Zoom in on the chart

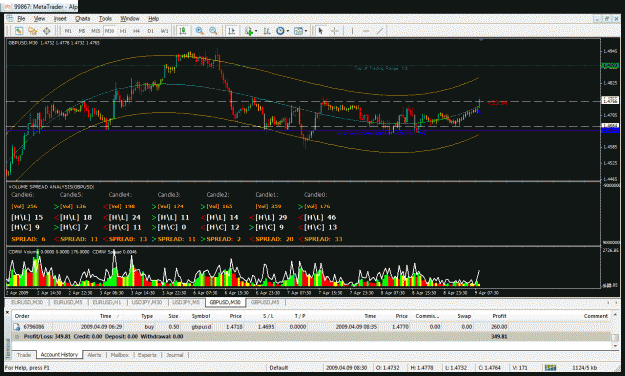[200, 31]
